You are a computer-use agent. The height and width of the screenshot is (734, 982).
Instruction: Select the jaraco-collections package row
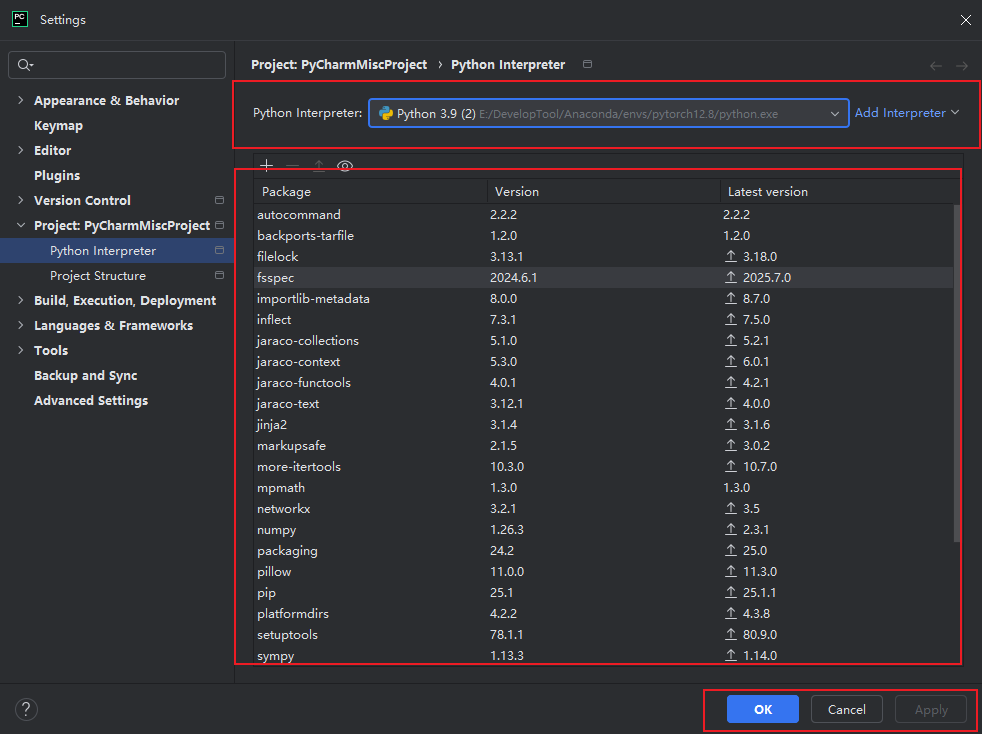click(604, 341)
